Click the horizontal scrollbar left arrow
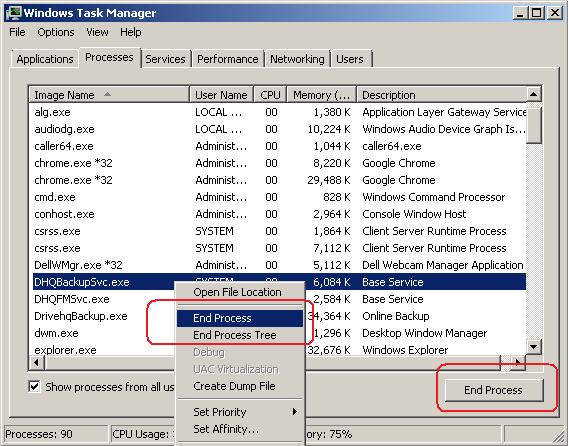The image size is (568, 446). click(37, 362)
